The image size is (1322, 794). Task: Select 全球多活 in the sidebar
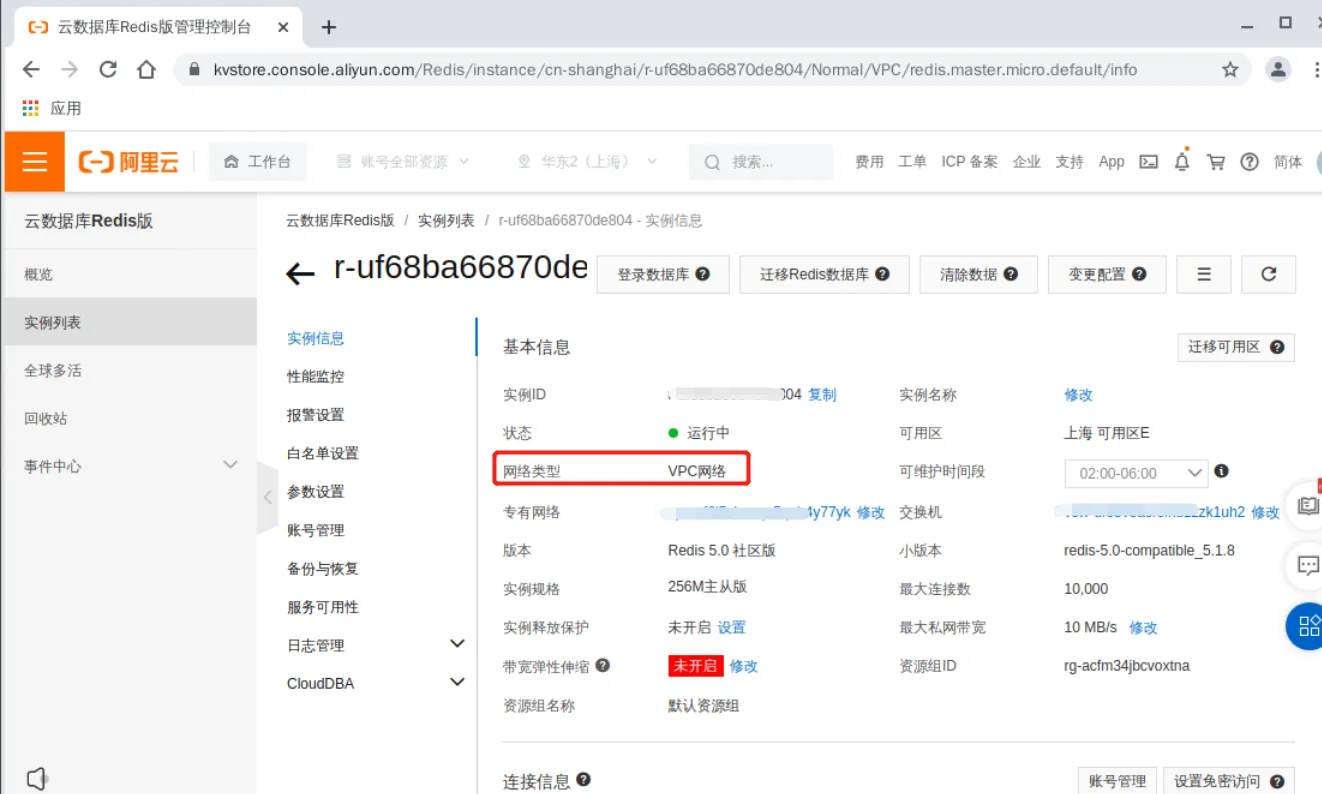[130, 370]
